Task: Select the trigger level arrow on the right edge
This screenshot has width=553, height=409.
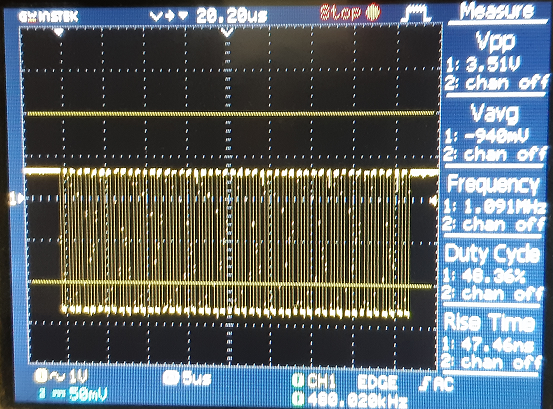Action: tap(433, 201)
